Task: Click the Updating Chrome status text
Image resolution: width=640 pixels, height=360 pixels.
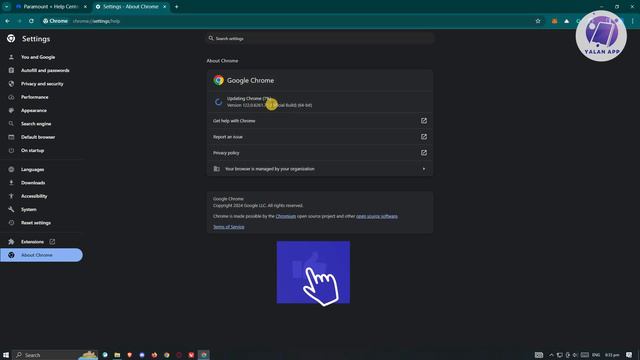Action: pos(249,98)
